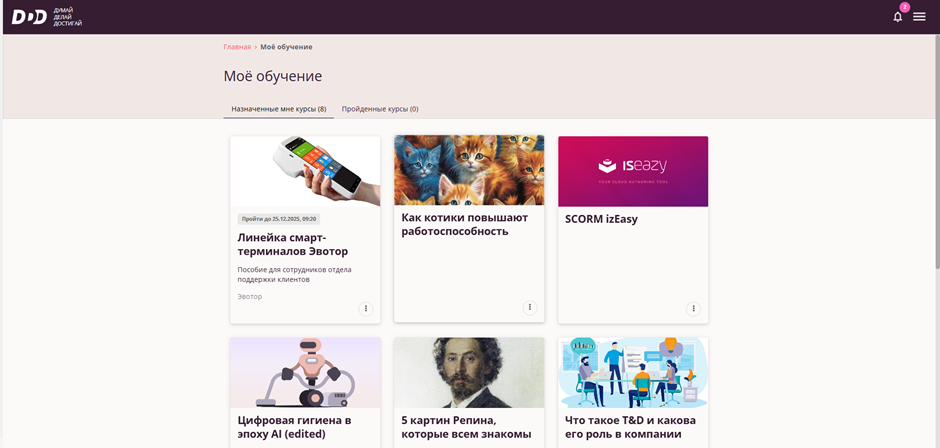Click the page vertical scrollbar
Screen dimensions: 940x448
937,150
